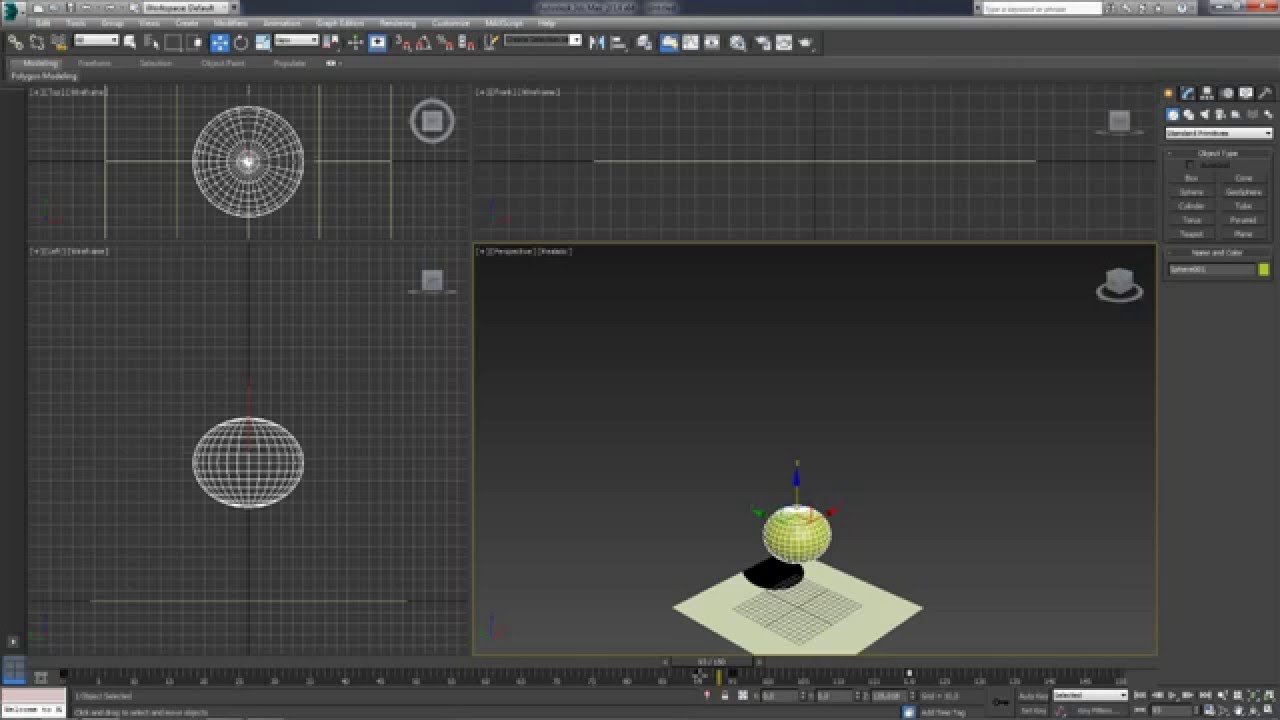Image resolution: width=1280 pixels, height=720 pixels.
Task: Open the named selection sets dropdown
Action: click(543, 41)
